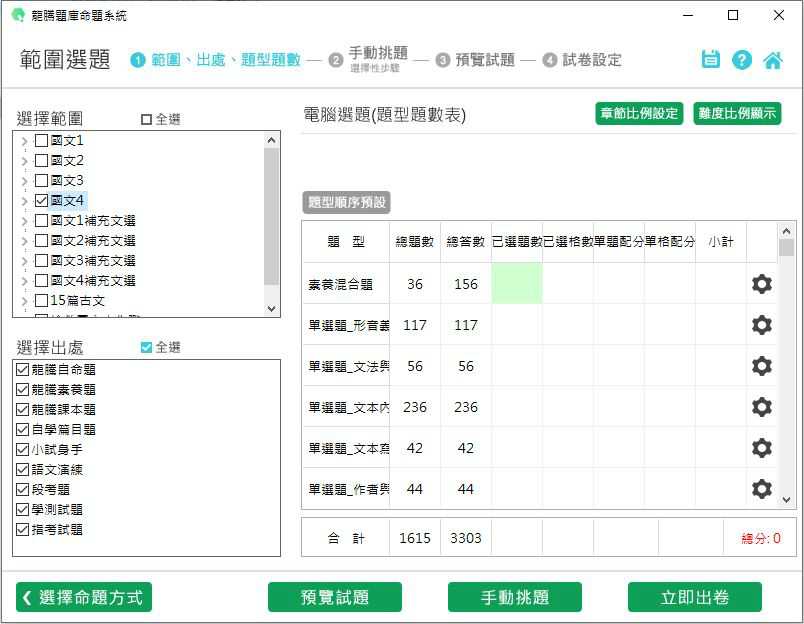Check the 國文3 checkbox
The width and height of the screenshot is (804, 624).
41,180
